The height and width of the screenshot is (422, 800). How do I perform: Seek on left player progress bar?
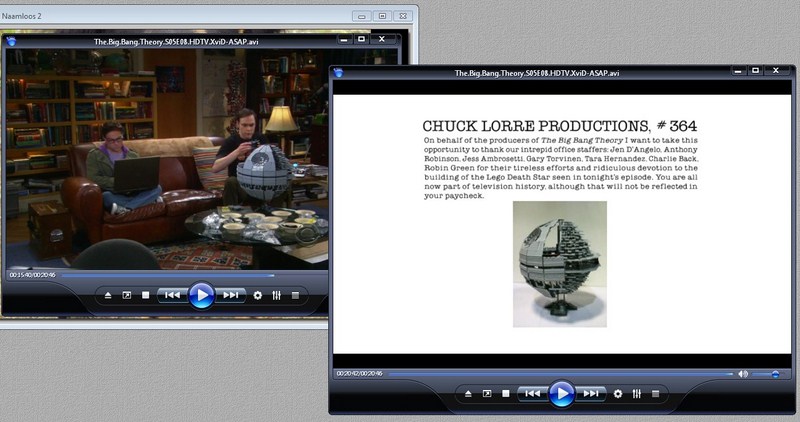194,276
